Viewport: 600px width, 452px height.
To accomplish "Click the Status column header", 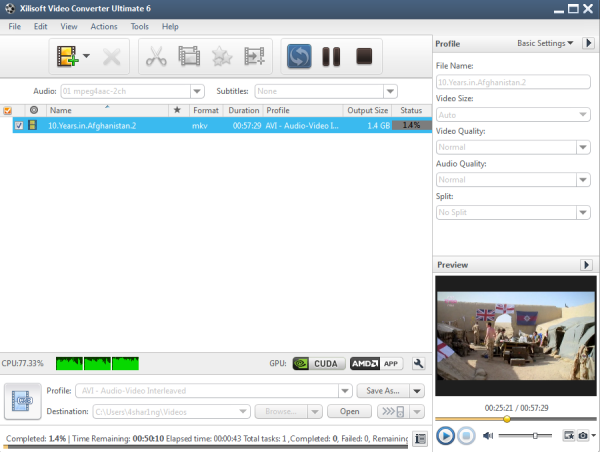I will pos(411,110).
